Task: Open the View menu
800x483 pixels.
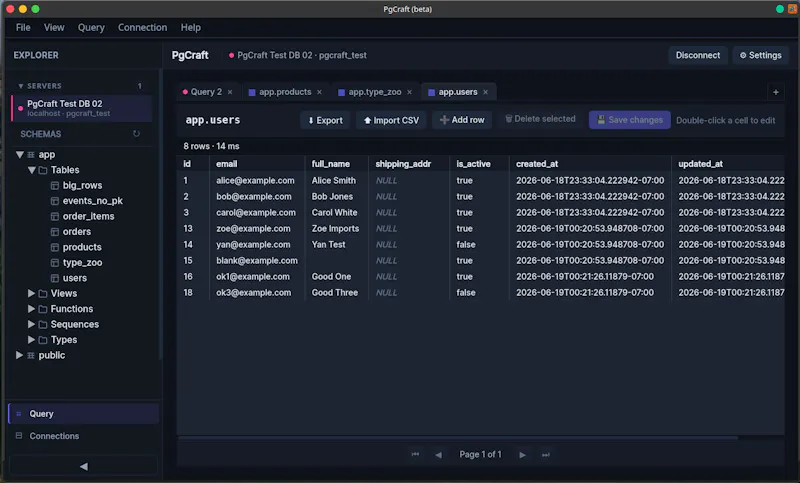Action: click(54, 28)
